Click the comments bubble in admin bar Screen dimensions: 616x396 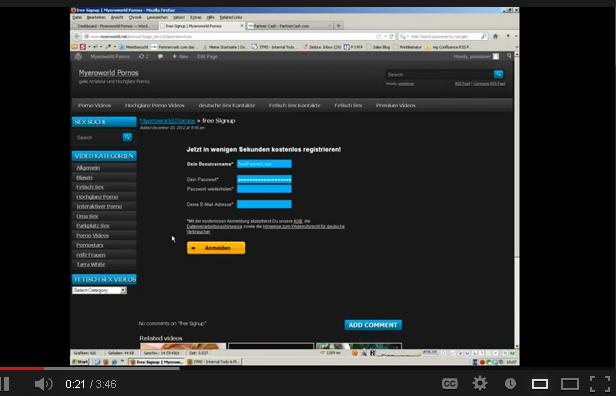pyautogui.click(x=160, y=57)
